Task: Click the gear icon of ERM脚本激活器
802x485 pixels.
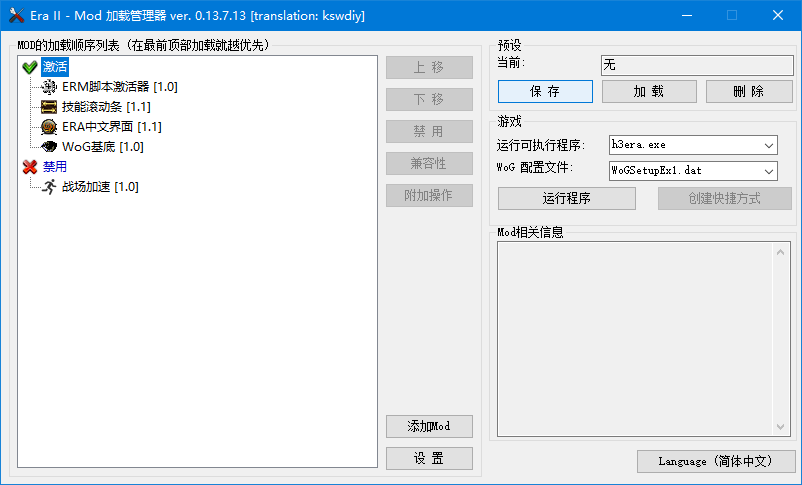Action: 49,87
